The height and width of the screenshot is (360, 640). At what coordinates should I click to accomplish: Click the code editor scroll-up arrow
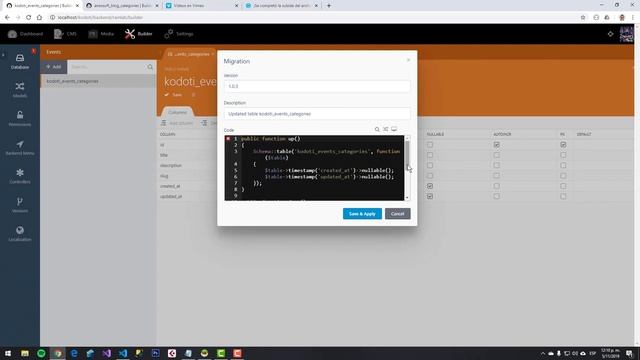tap(407, 139)
